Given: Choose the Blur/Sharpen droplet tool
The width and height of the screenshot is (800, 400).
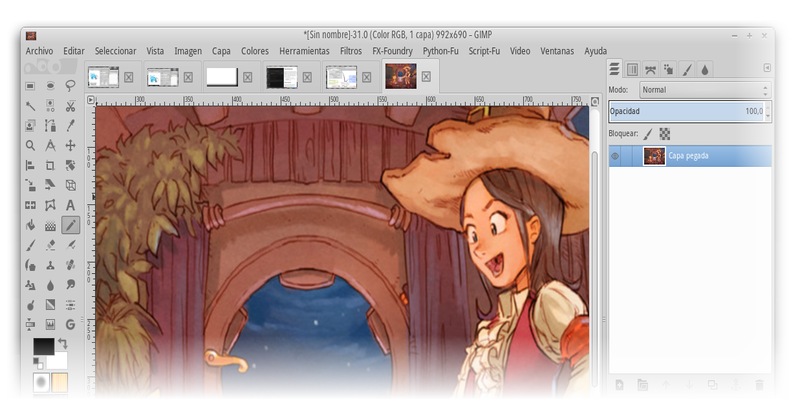Looking at the screenshot, I should 50,285.
